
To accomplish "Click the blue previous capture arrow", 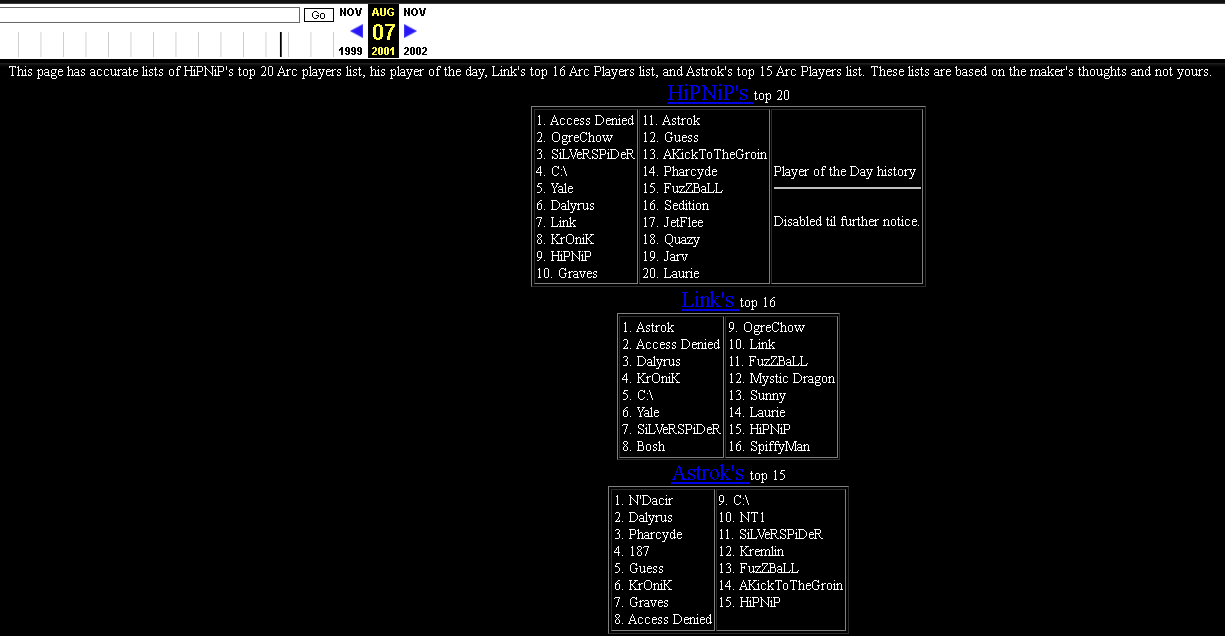I will (x=356, y=31).
